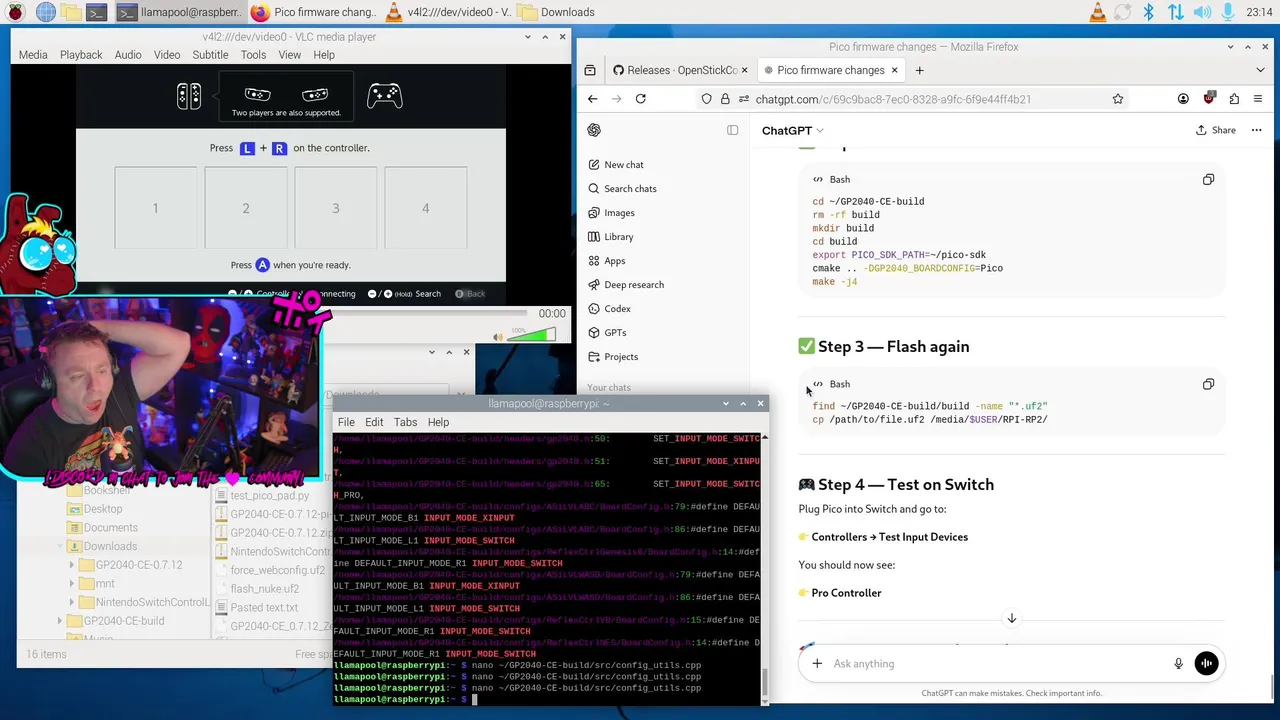Open VLC Playback menu
Screen dimensions: 1280x720
(81, 55)
